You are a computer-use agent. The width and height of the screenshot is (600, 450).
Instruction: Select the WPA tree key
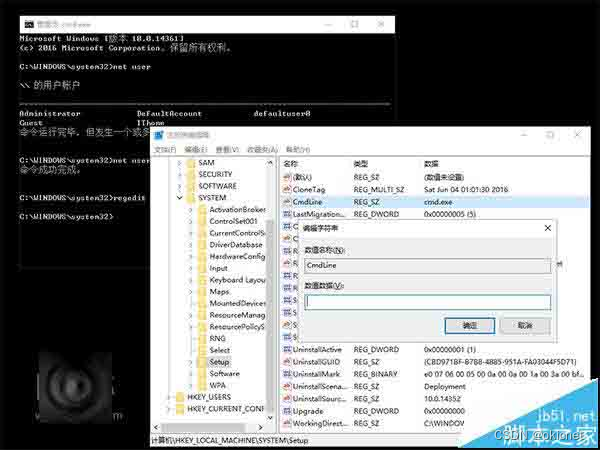click(x=217, y=385)
